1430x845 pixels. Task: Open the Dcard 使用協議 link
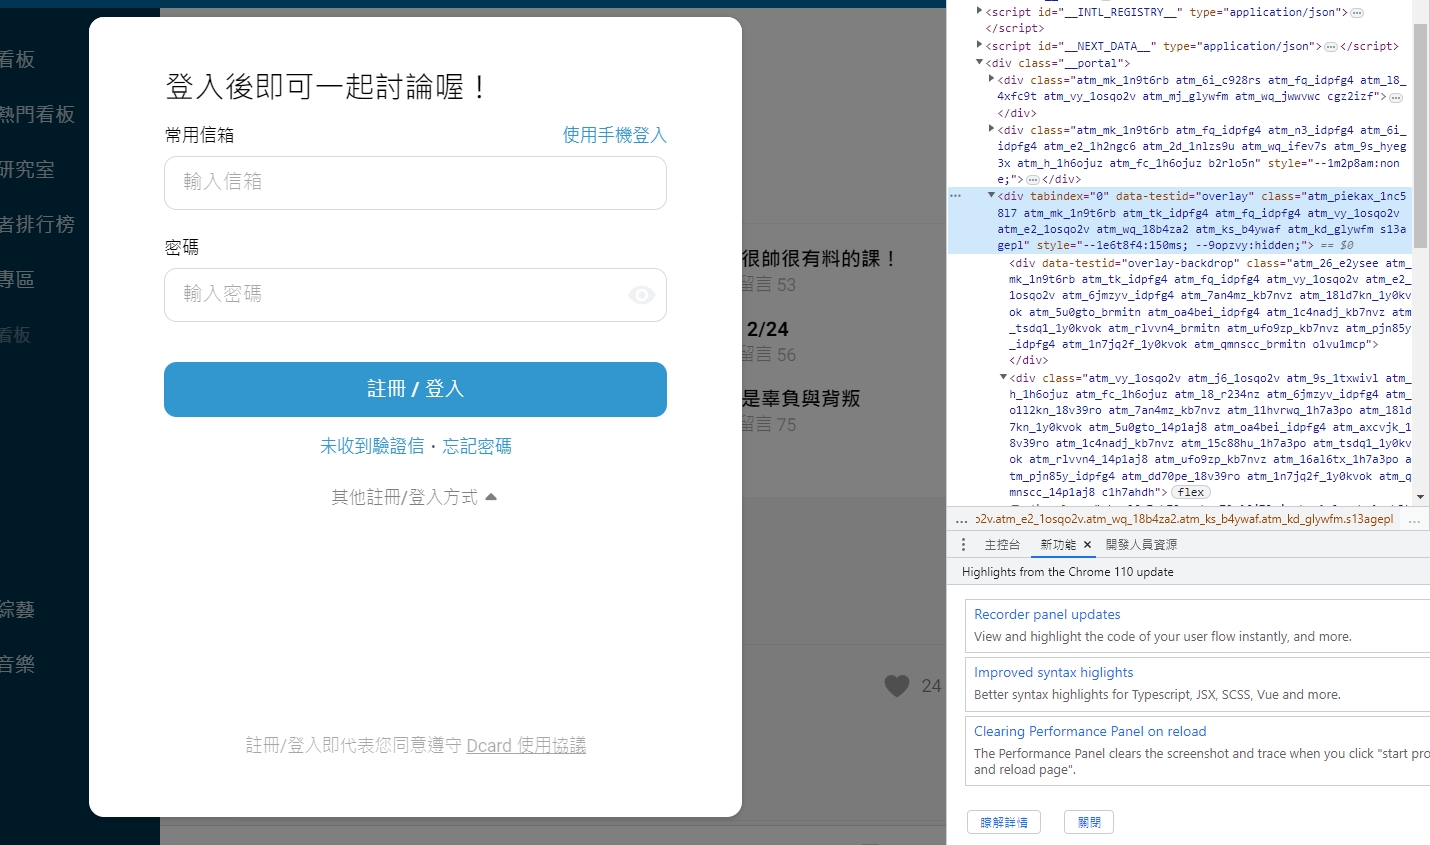click(x=526, y=745)
